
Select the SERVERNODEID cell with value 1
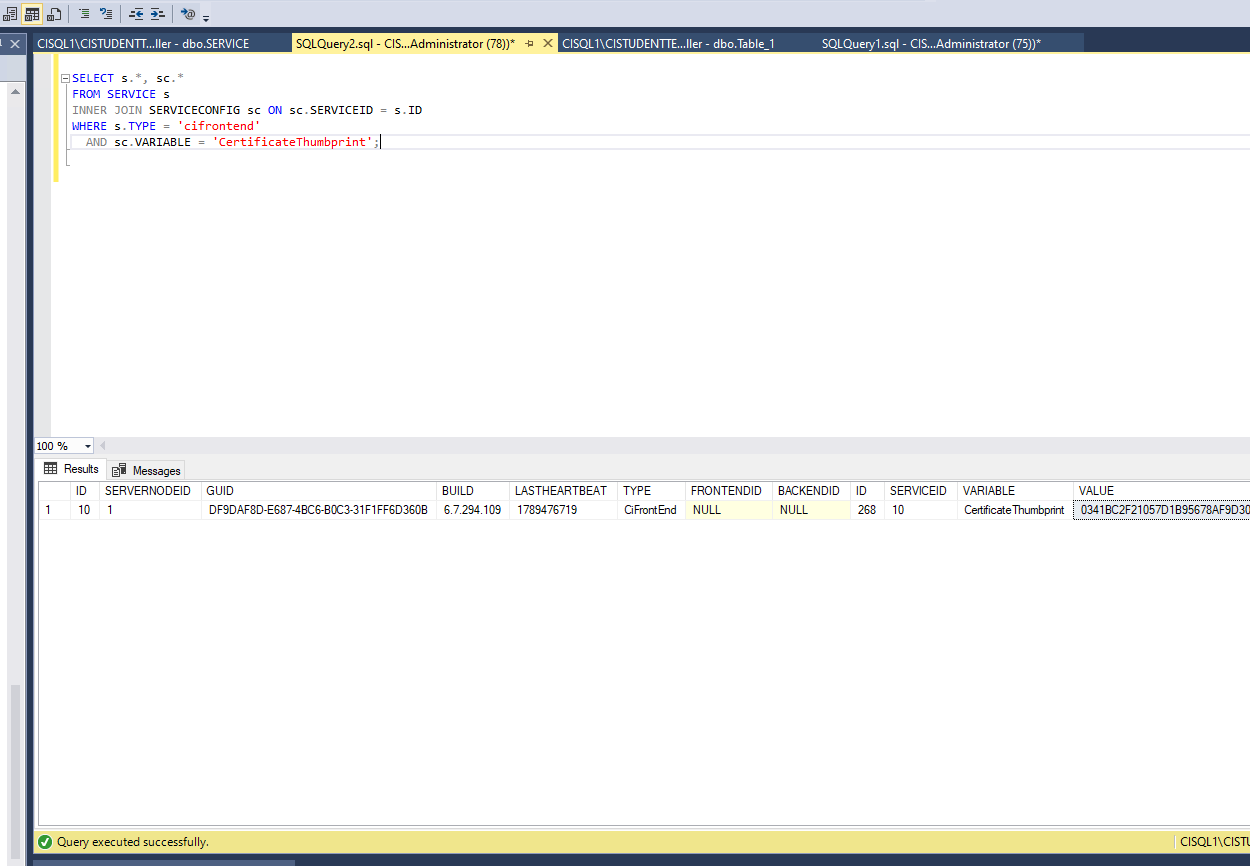[x=150, y=510]
